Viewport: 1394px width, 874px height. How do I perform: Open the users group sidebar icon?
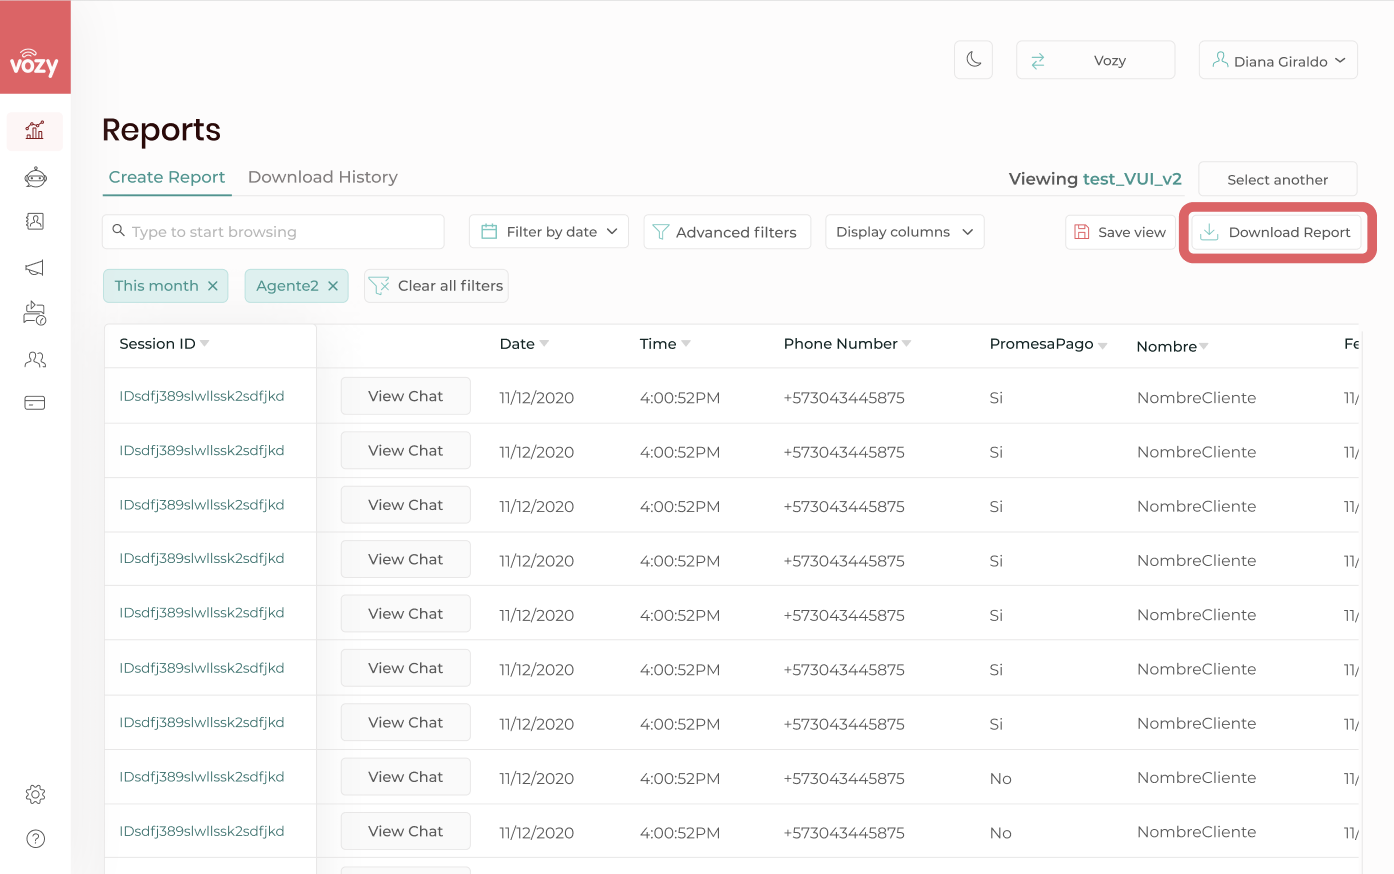[35, 359]
